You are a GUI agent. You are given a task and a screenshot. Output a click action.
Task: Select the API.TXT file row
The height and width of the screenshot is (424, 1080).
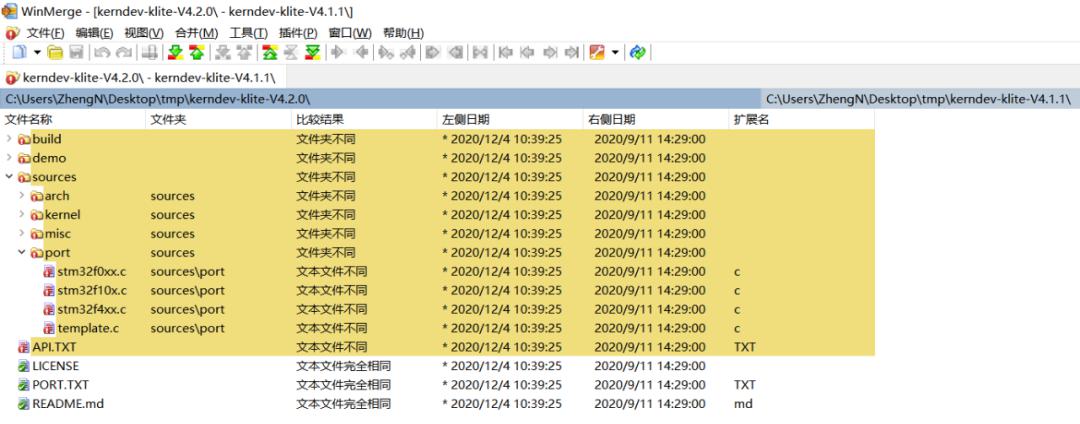[437, 347]
